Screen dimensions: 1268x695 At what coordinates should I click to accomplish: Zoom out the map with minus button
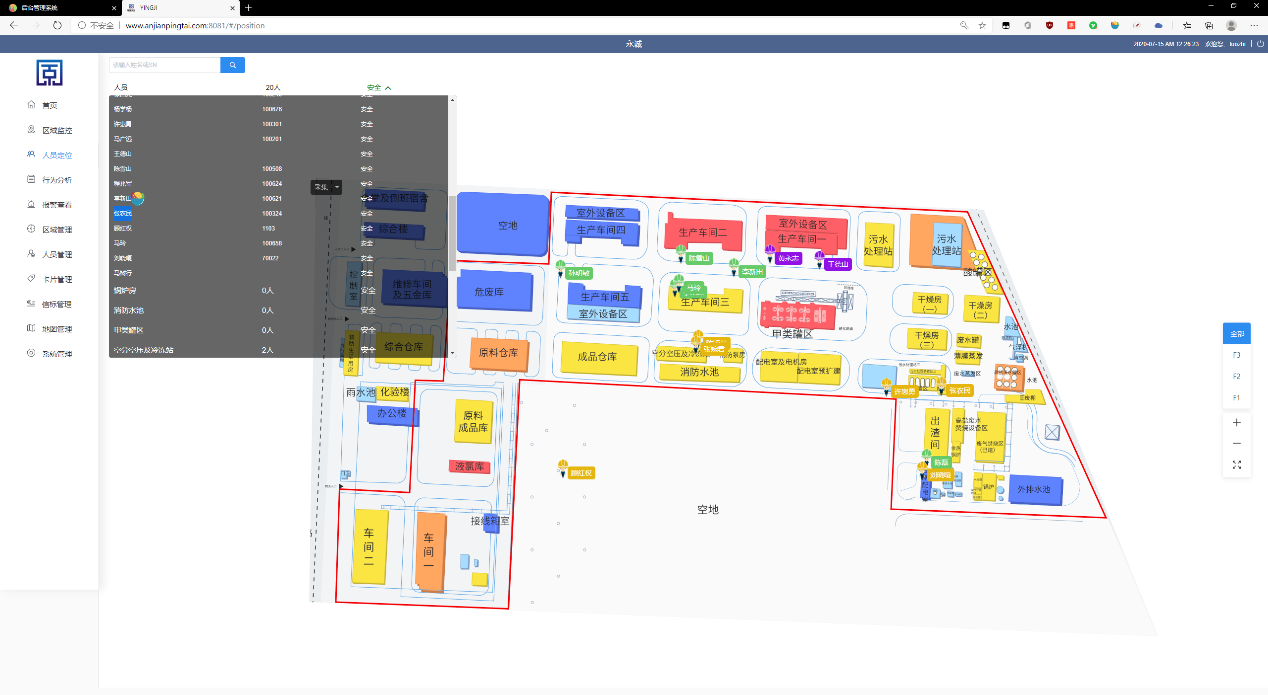click(x=1237, y=443)
